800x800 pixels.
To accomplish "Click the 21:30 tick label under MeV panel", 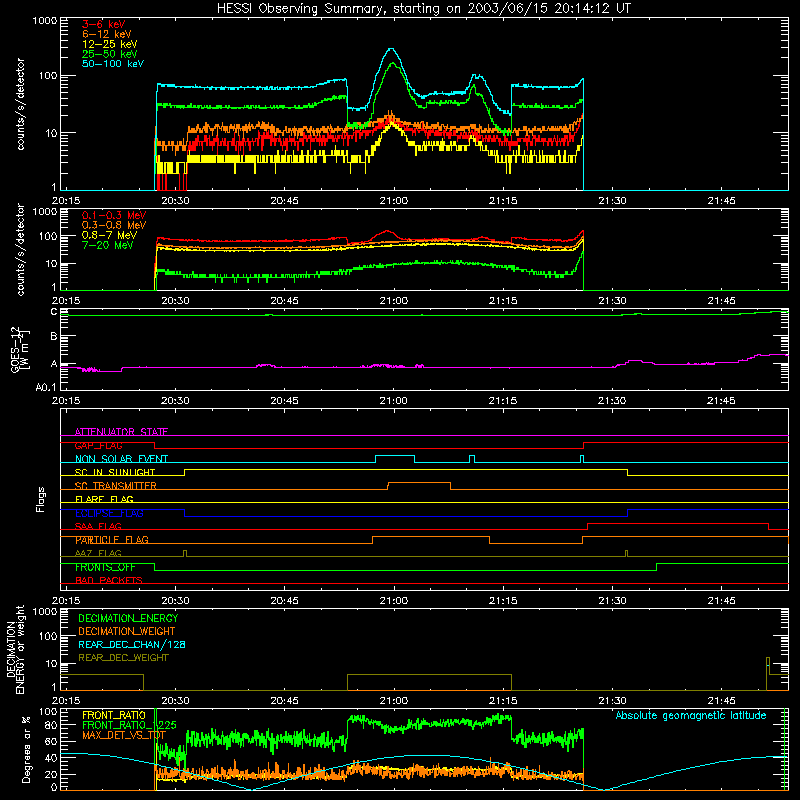I will 612,301.
